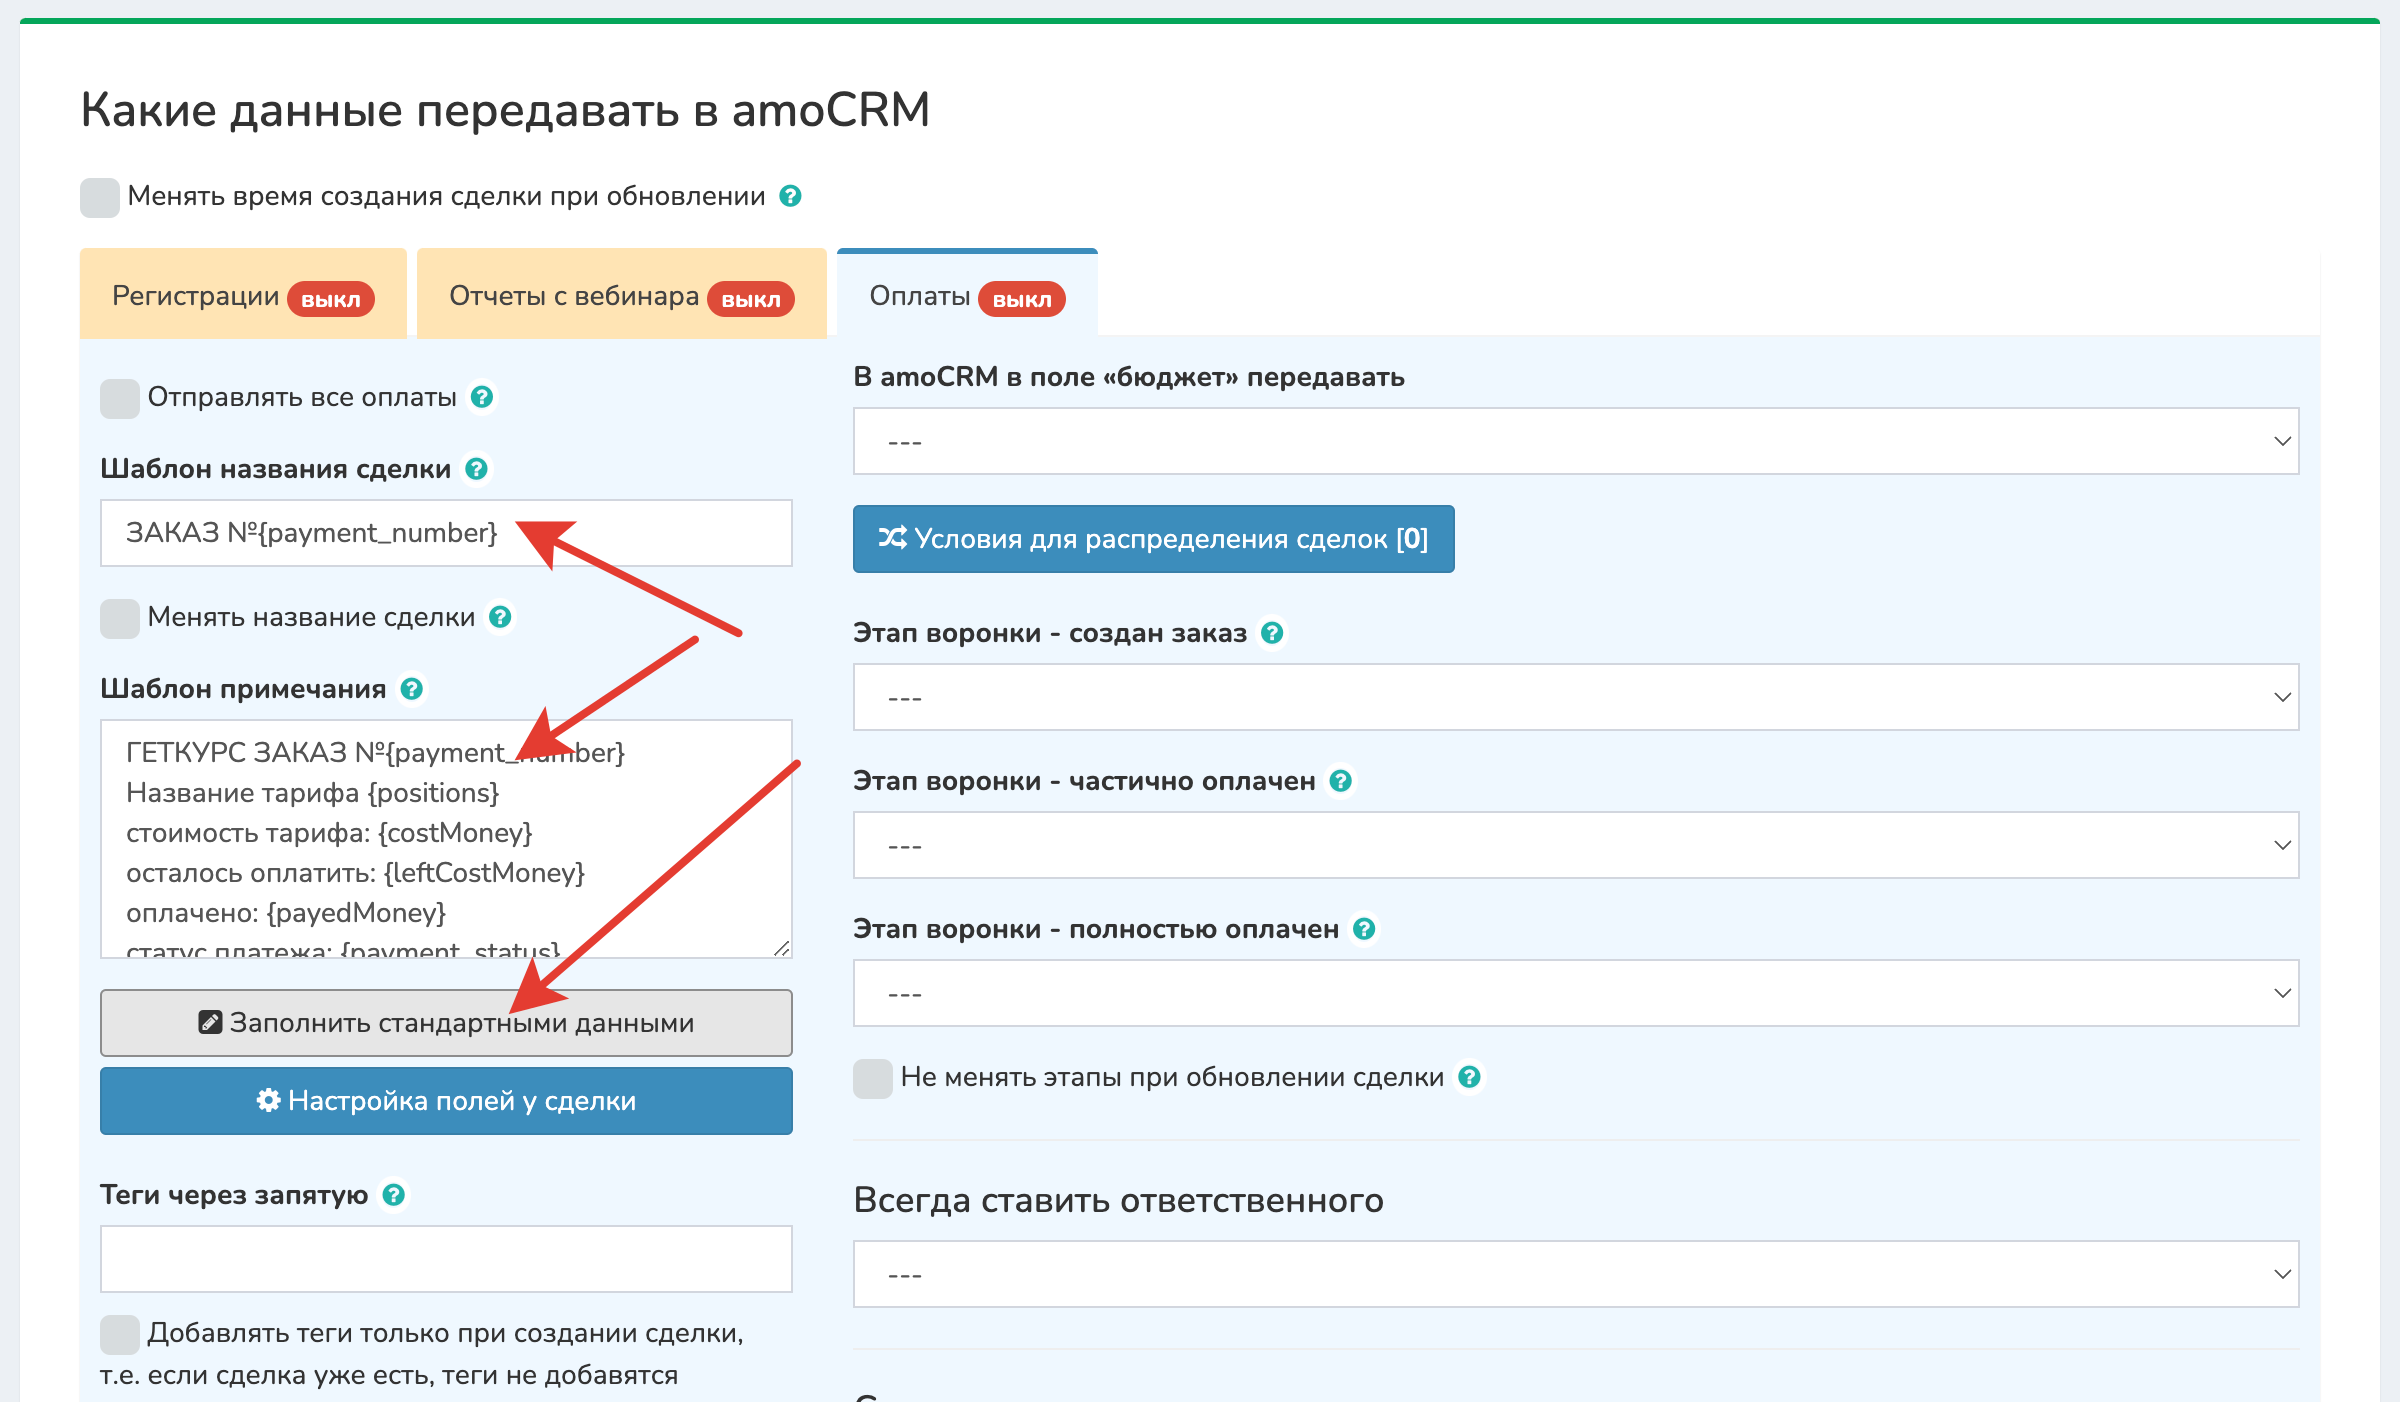This screenshot has width=2400, height=1402.
Task: Open the 'бюджет' field dropdown
Action: 1575,441
